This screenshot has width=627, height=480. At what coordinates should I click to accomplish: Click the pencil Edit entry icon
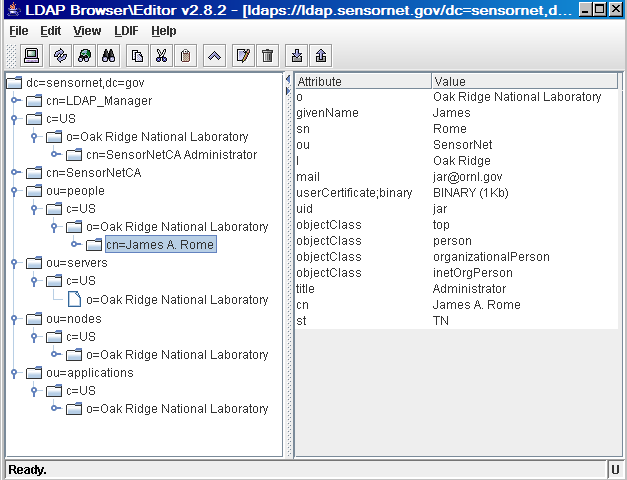[242, 56]
